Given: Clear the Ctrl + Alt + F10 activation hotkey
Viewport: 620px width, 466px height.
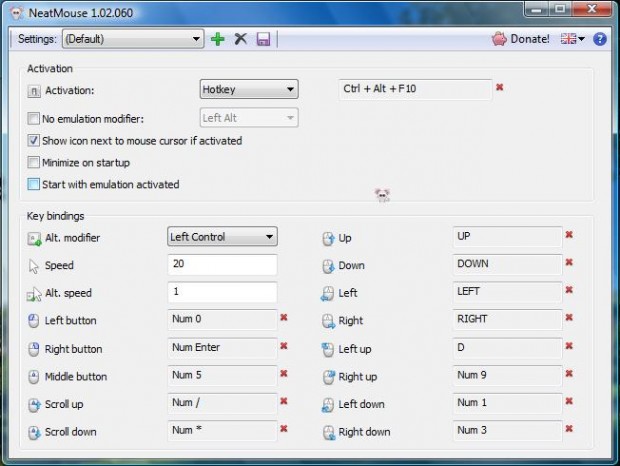Looking at the screenshot, I should [500, 88].
